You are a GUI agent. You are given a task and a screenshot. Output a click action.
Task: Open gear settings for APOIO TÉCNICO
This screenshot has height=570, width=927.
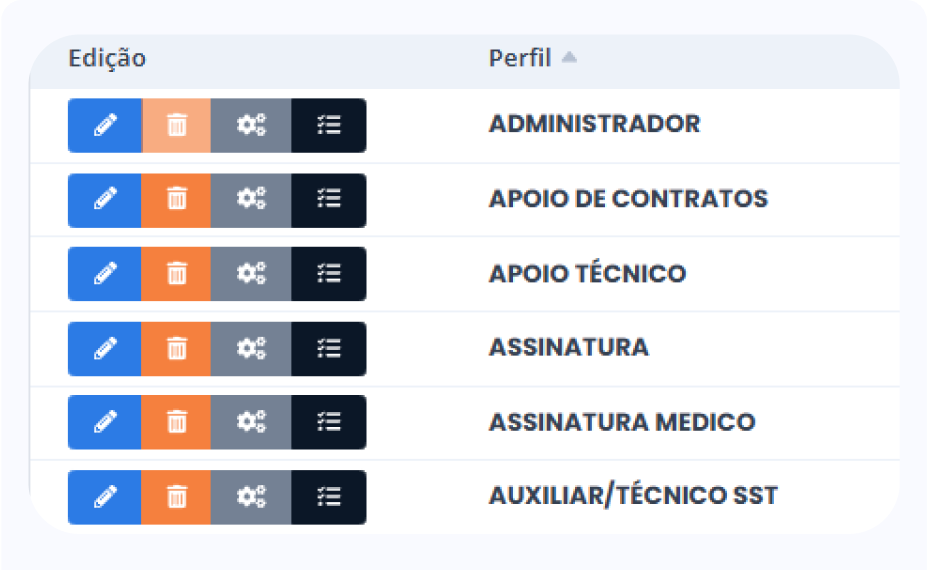coord(251,273)
